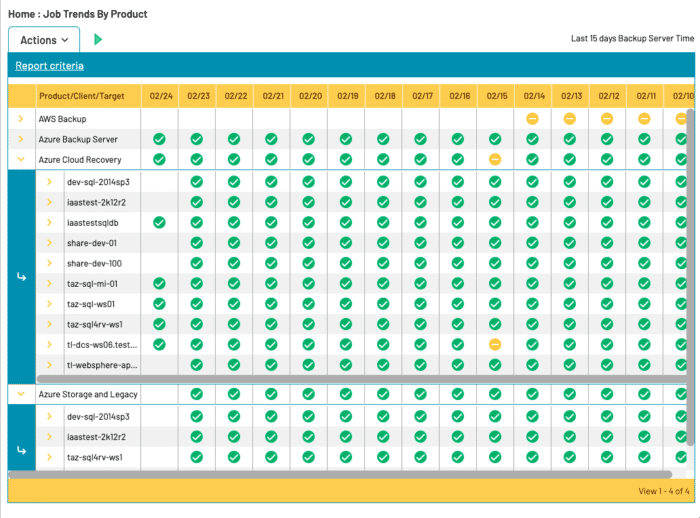The image size is (700, 518).
Task: Click the 02/15 column header
Action: tap(497, 96)
